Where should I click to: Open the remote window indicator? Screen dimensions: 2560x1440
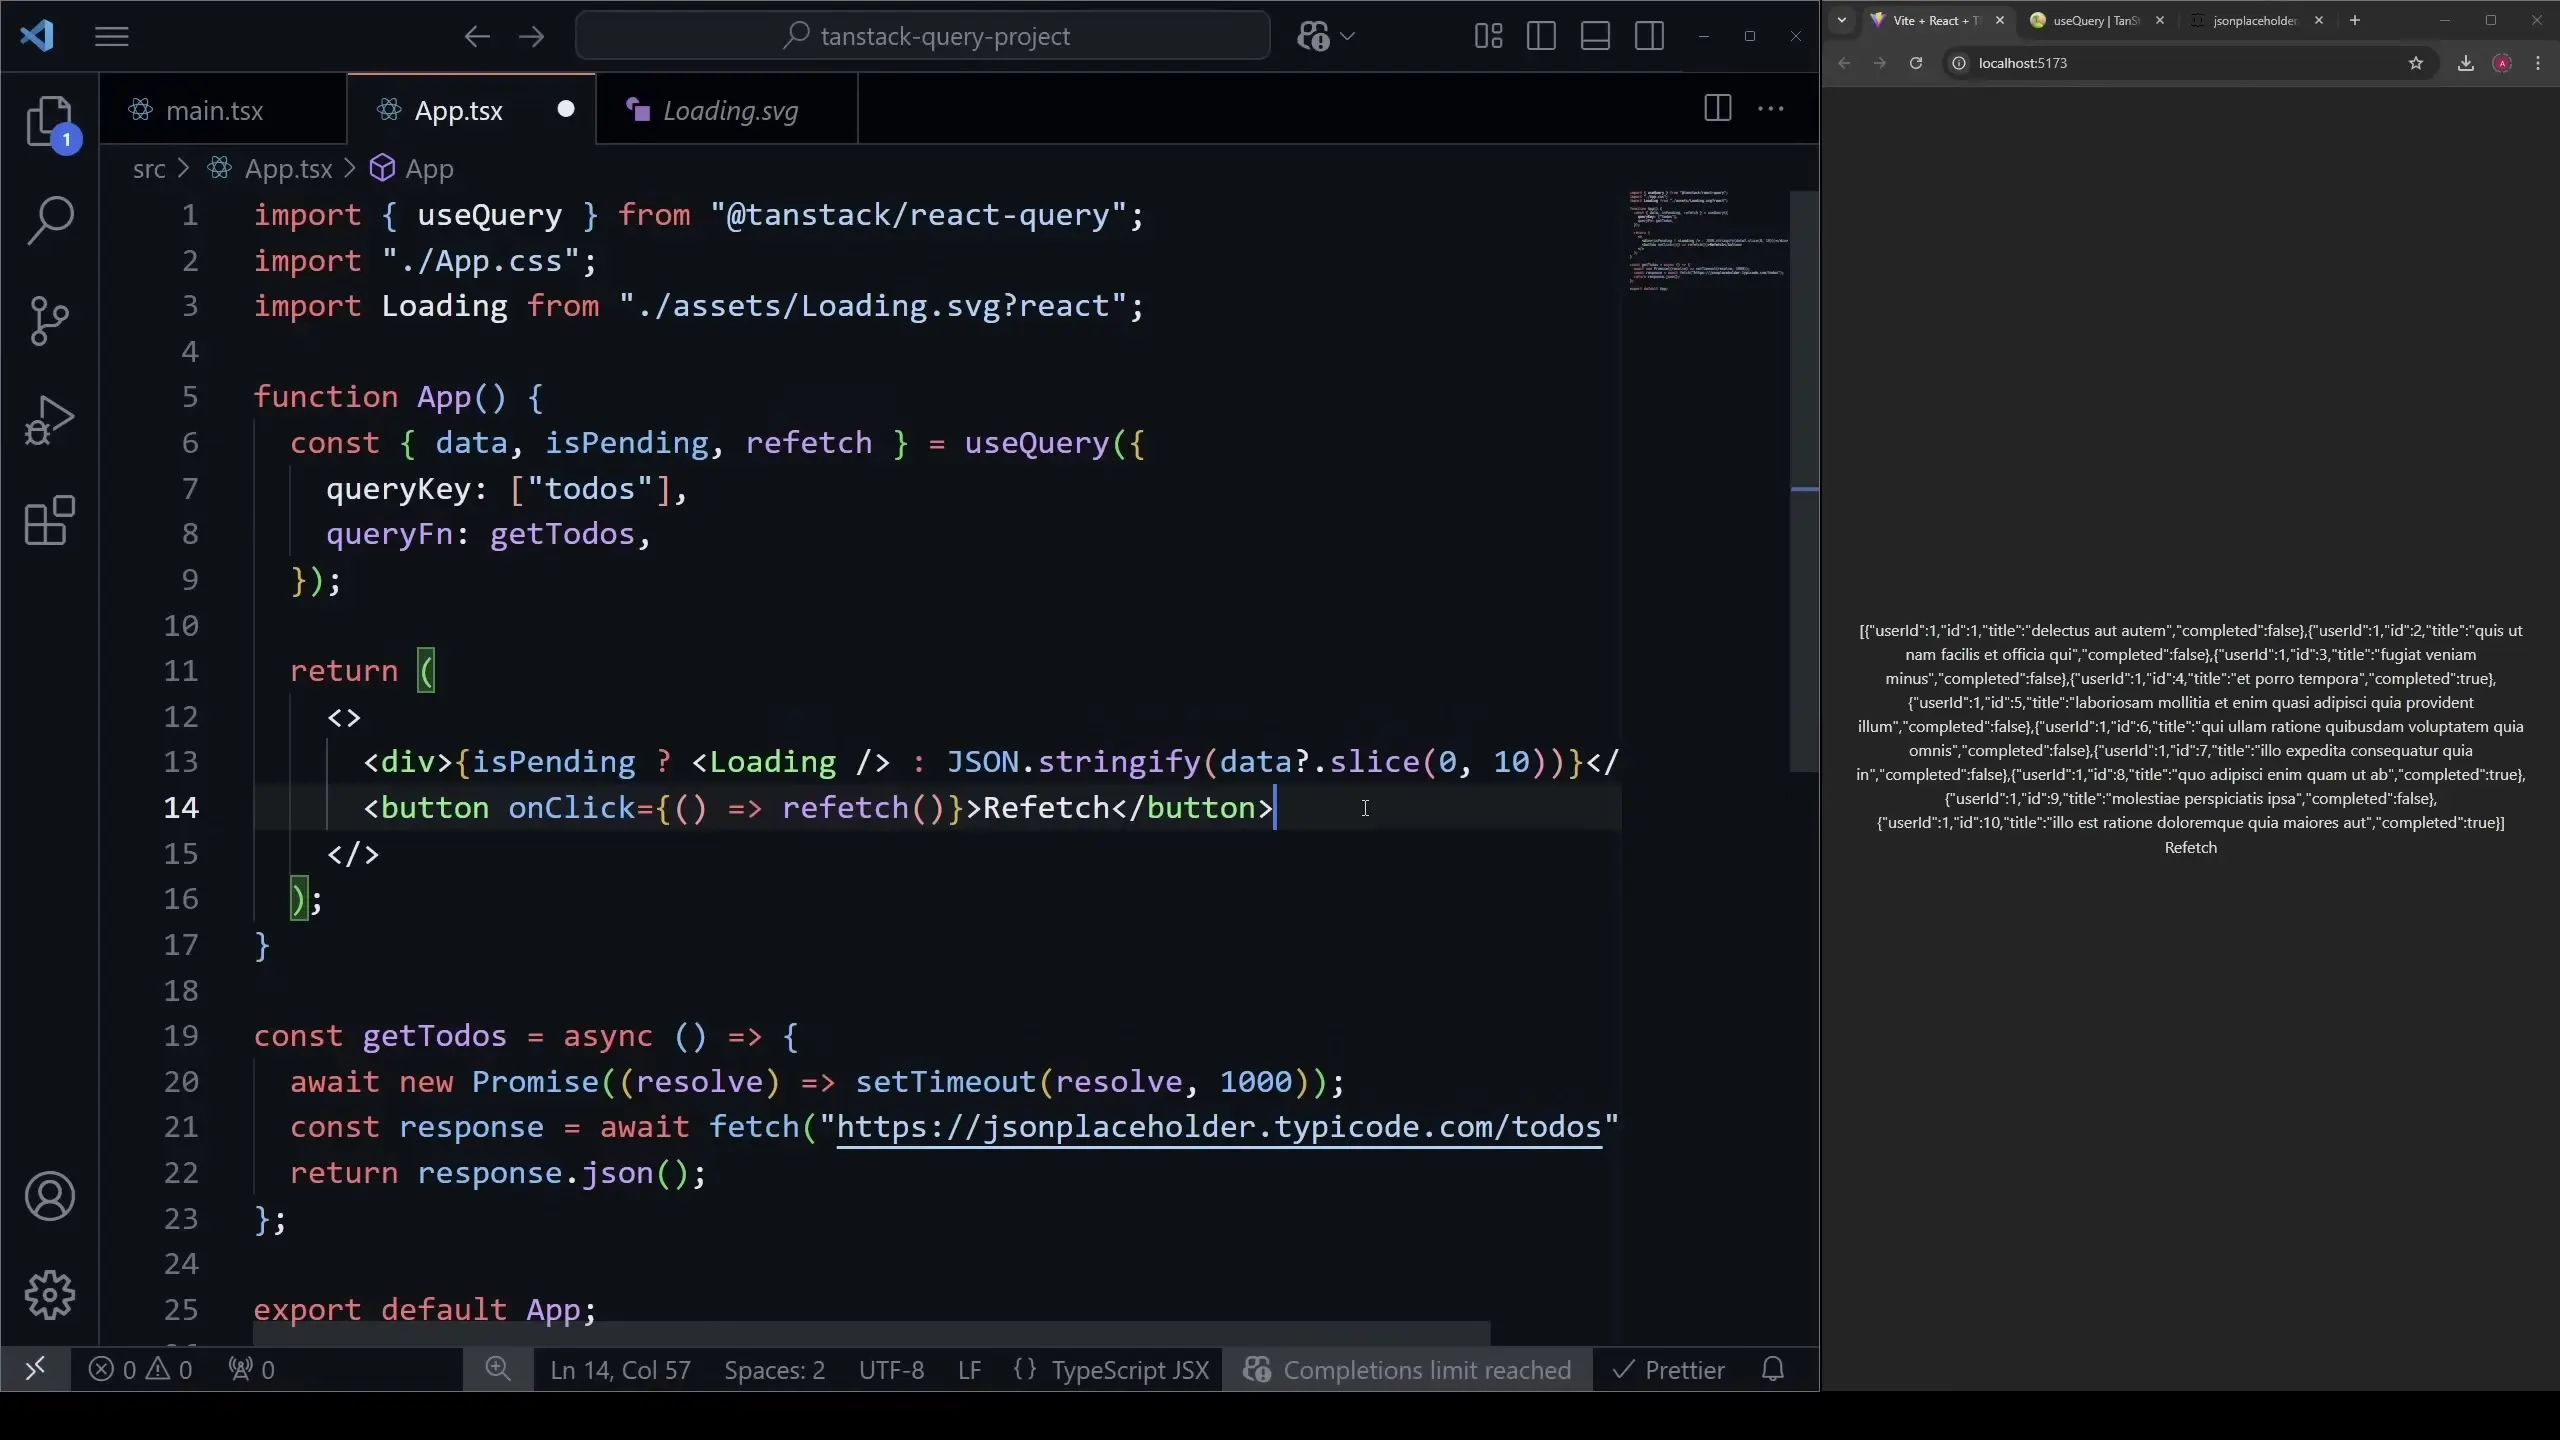pos(35,1369)
